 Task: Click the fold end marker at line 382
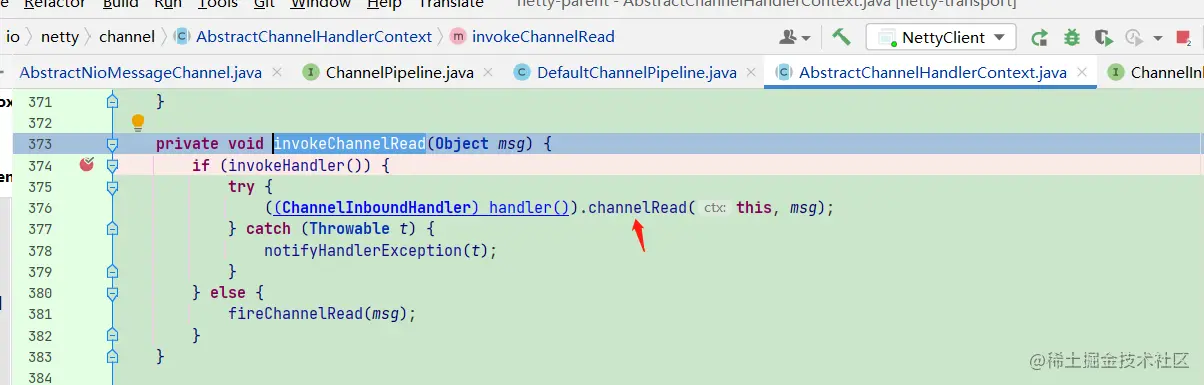(x=112, y=335)
